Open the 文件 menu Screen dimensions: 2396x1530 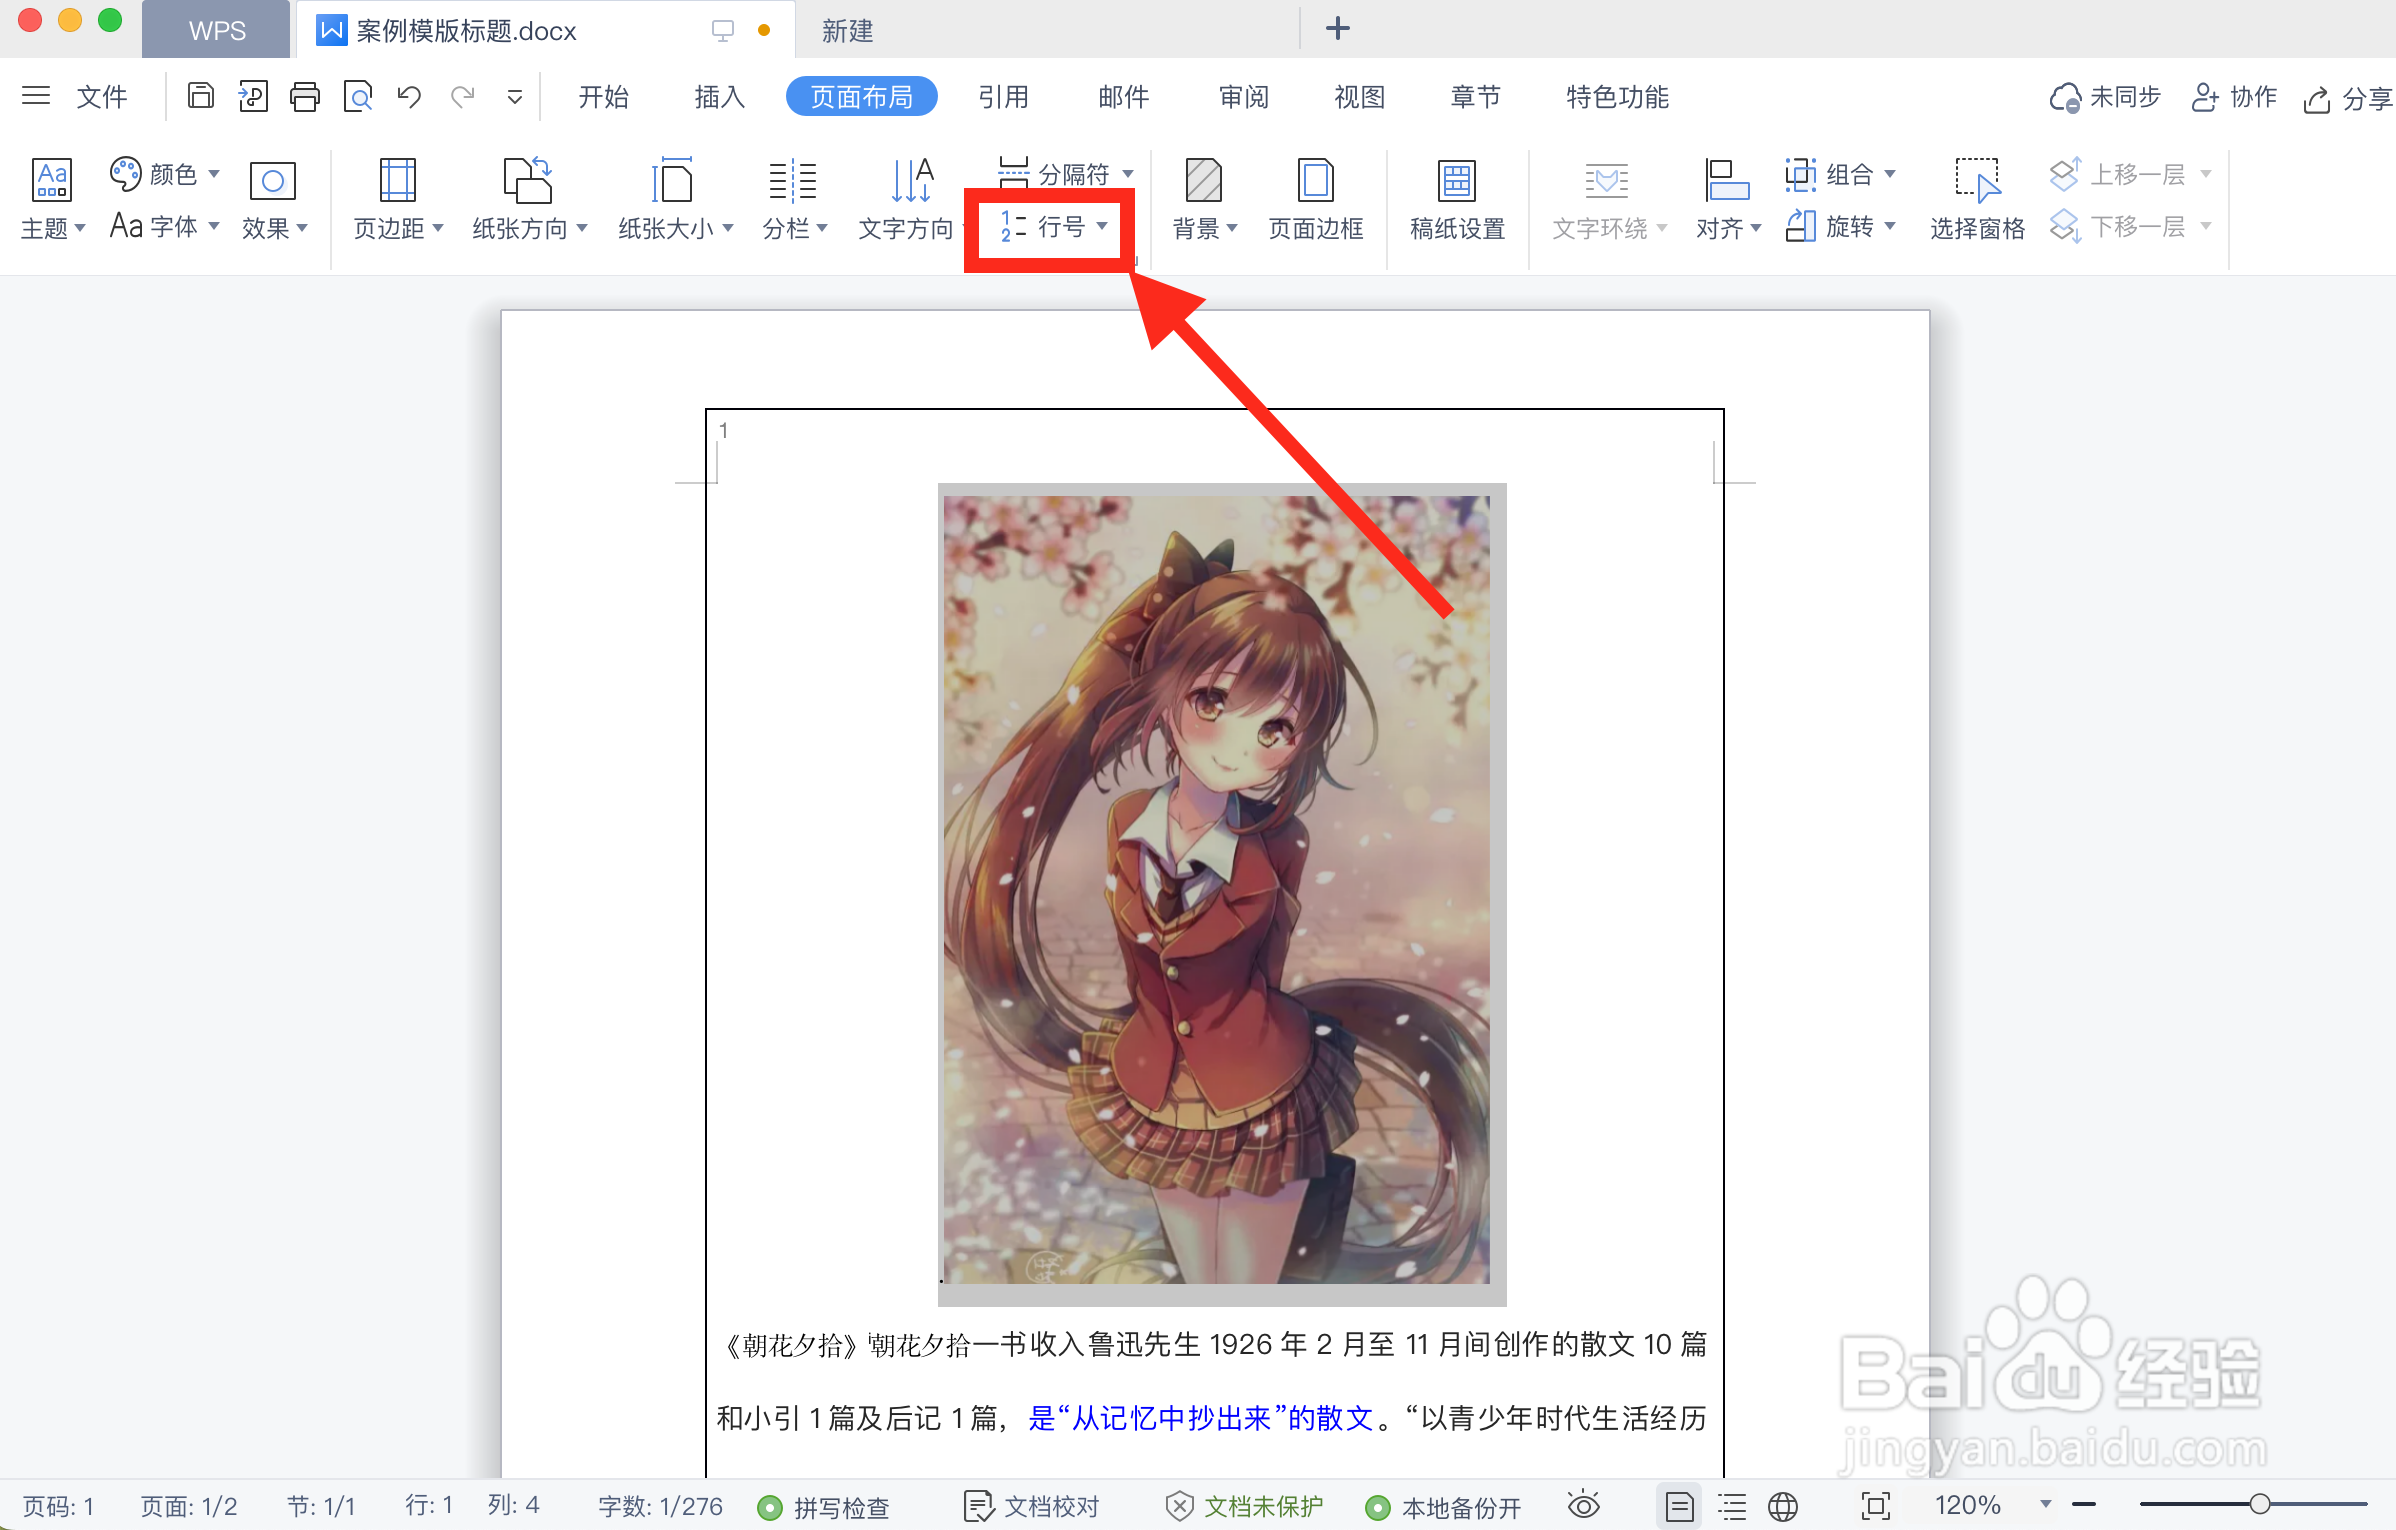pyautogui.click(x=101, y=96)
